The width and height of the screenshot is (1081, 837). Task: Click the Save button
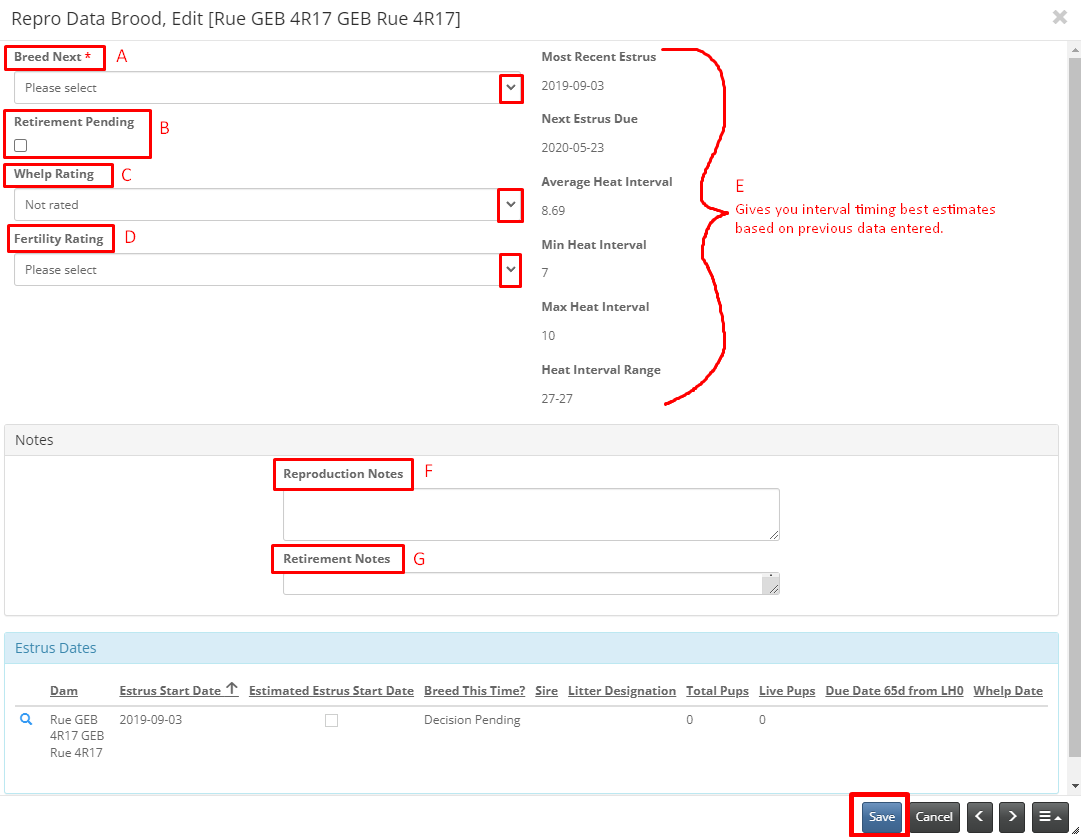[881, 817]
